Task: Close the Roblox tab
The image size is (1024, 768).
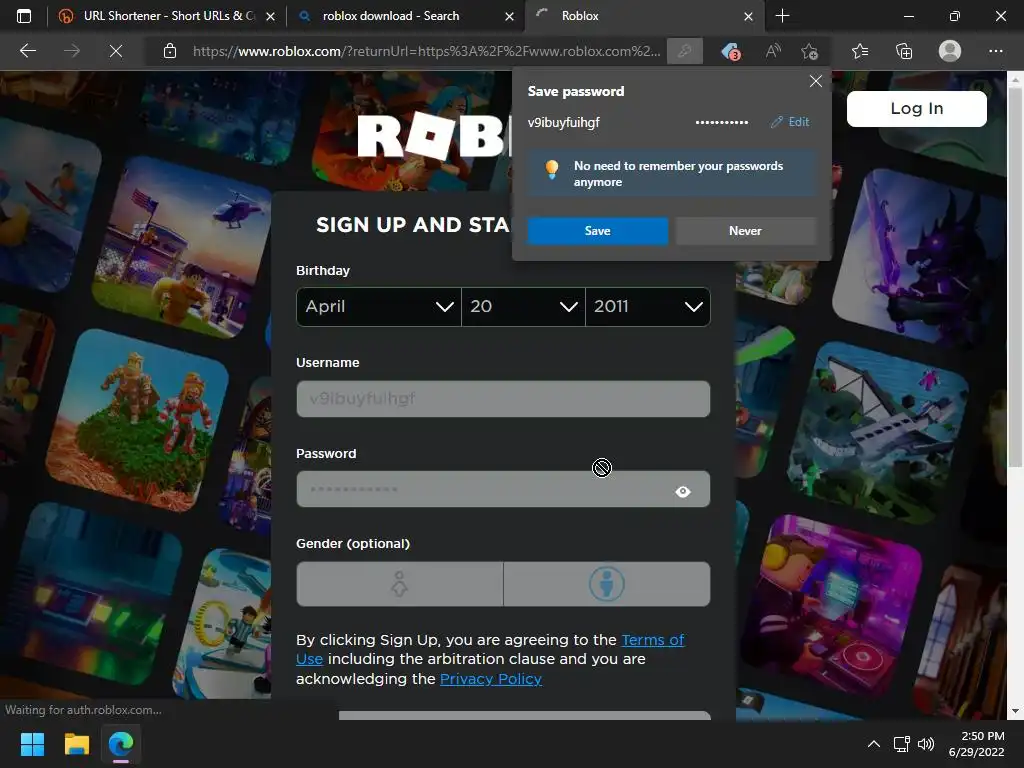Action: [x=748, y=16]
